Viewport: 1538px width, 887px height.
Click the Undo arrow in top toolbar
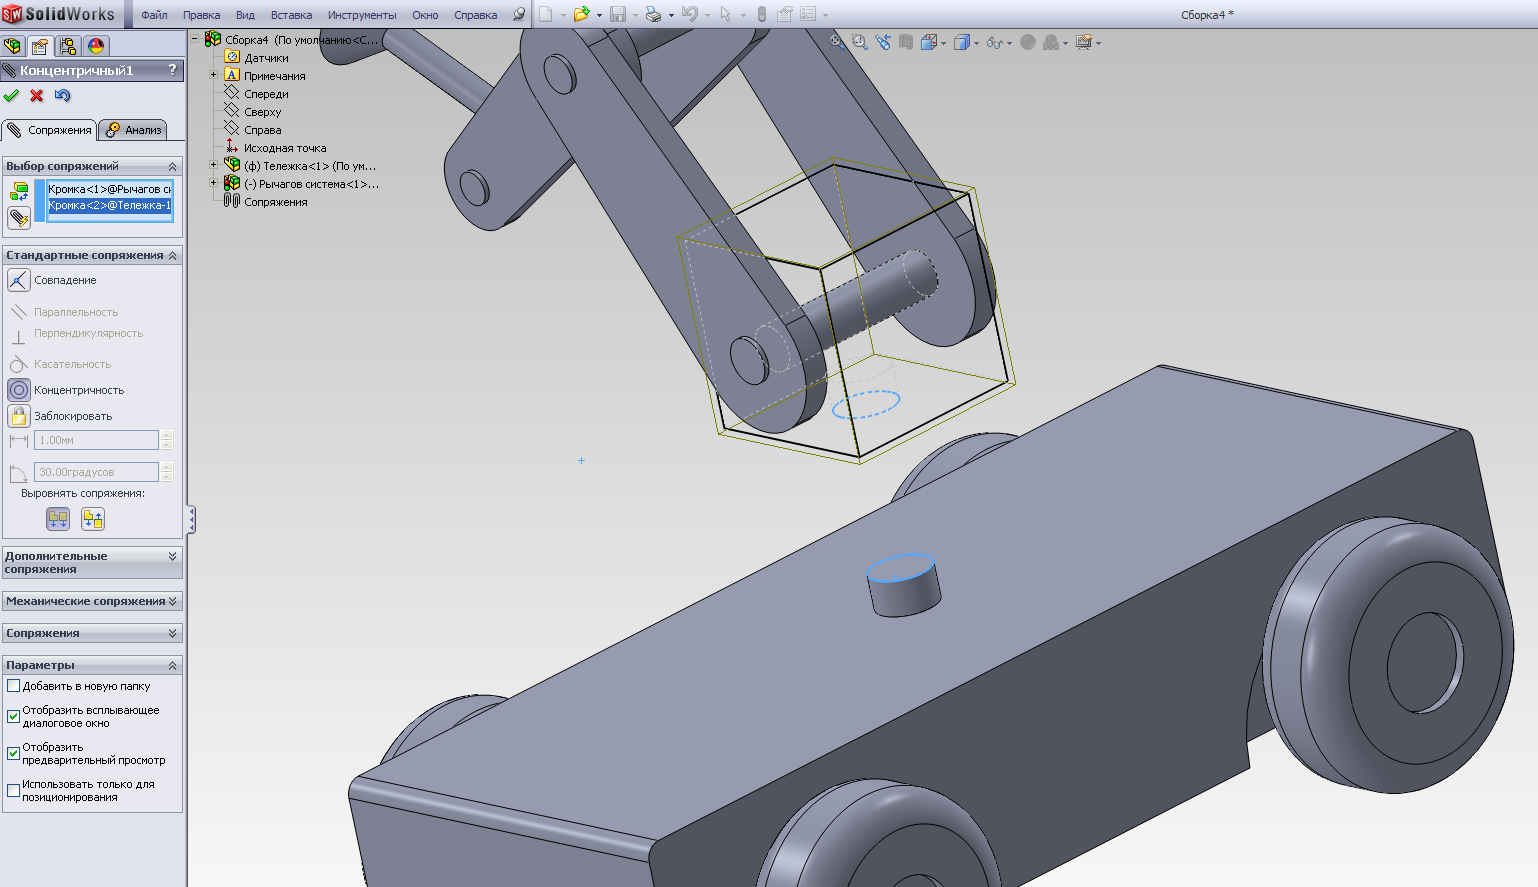click(x=689, y=14)
